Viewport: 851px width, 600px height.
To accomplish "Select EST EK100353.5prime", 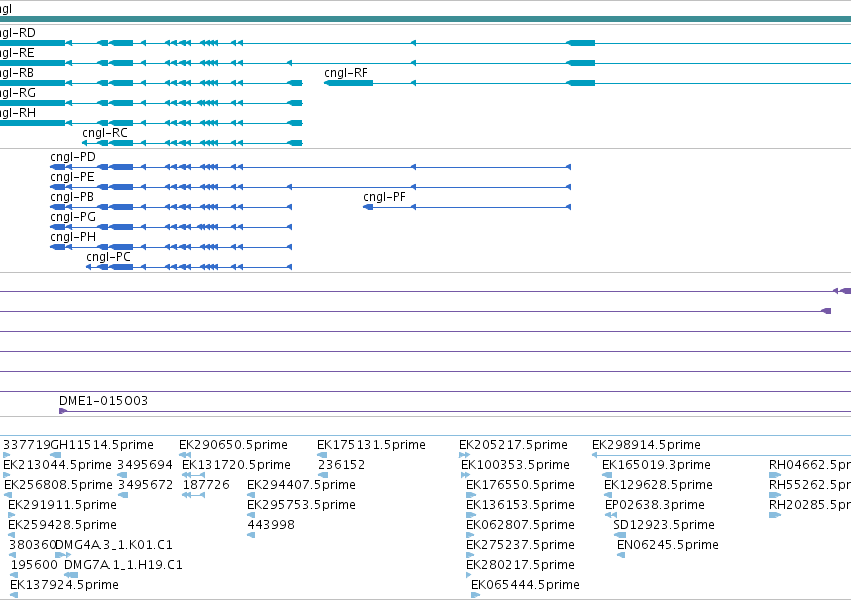I will coord(516,465).
